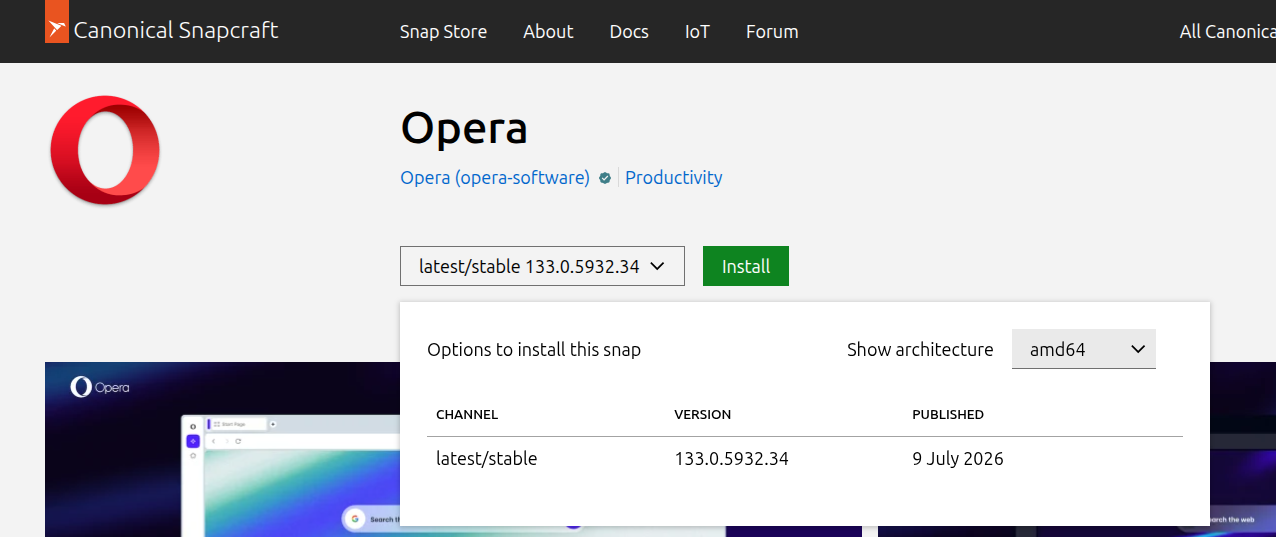Open the amd64 architecture dropdown
Image resolution: width=1276 pixels, height=537 pixels.
[1084, 349]
